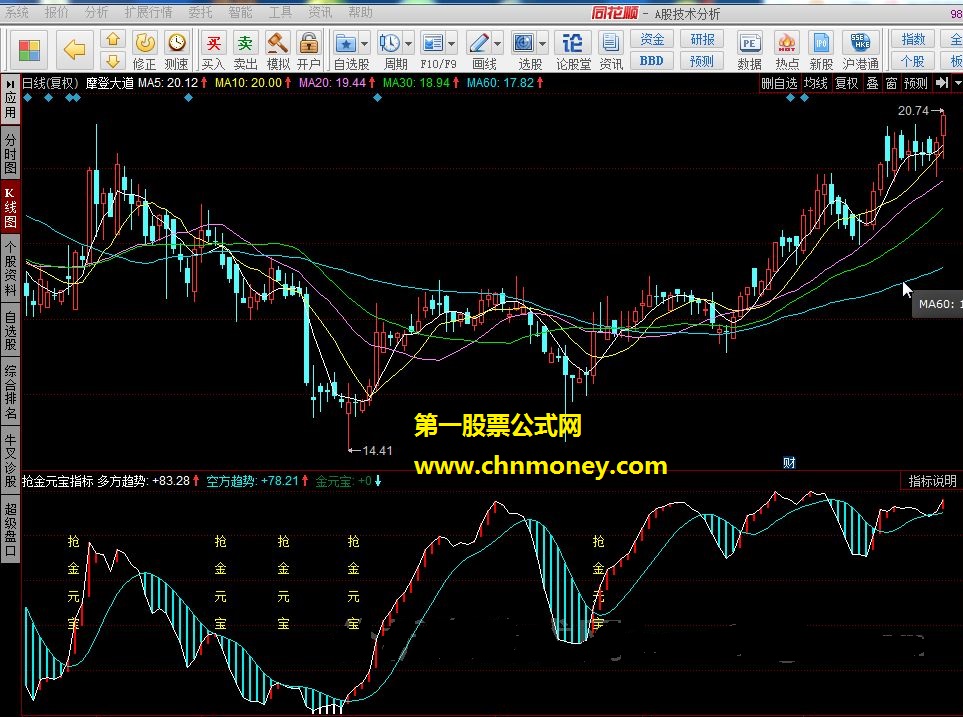Open the 扩展行情 menu
The image size is (963, 717).
click(148, 12)
